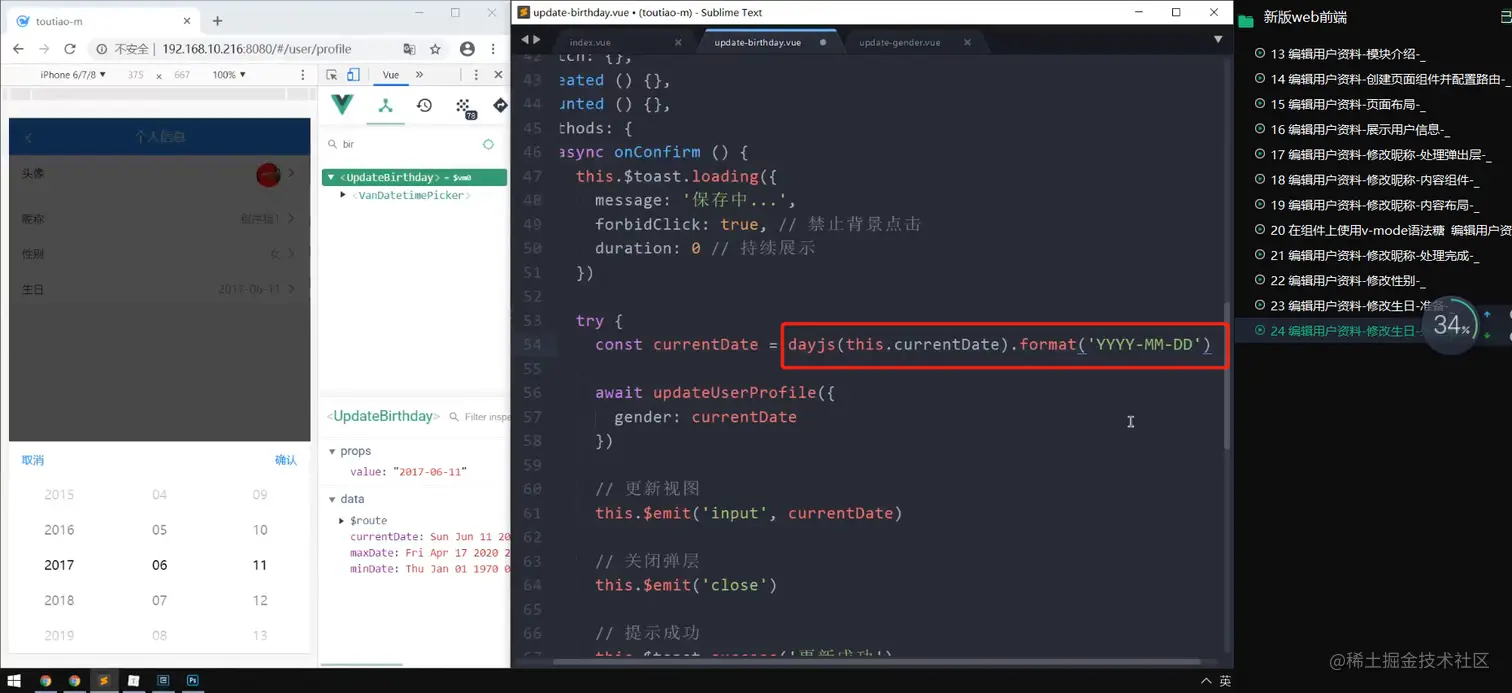Select year 2016 in the date picker

[59, 530]
